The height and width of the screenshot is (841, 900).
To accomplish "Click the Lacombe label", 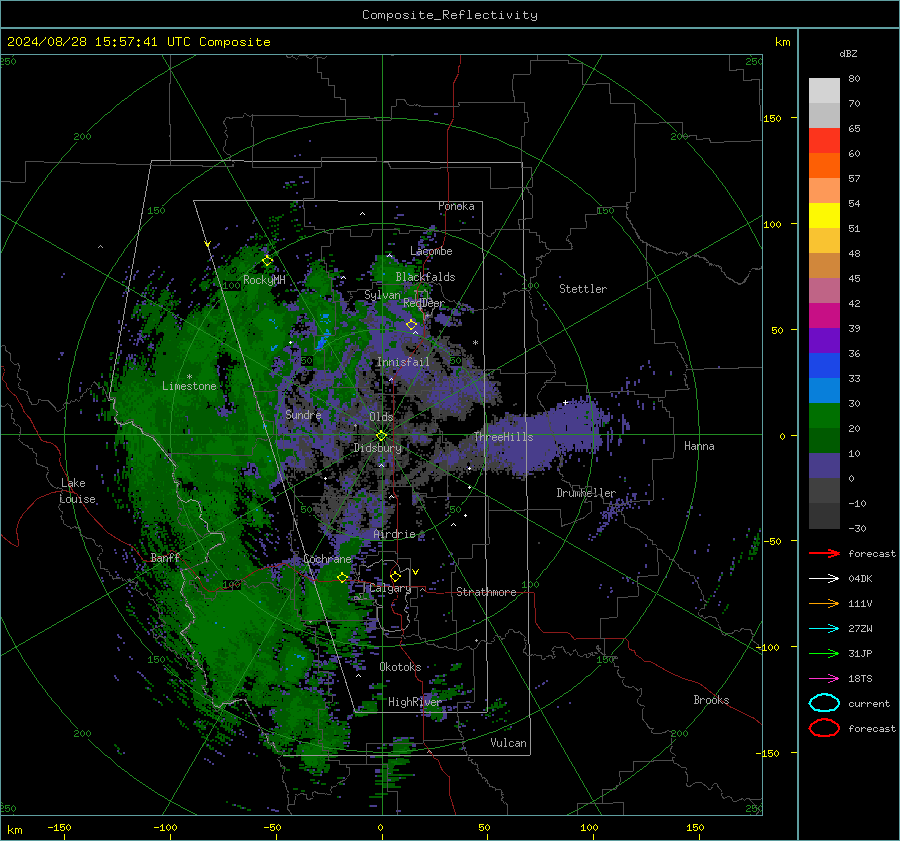I will tap(431, 251).
